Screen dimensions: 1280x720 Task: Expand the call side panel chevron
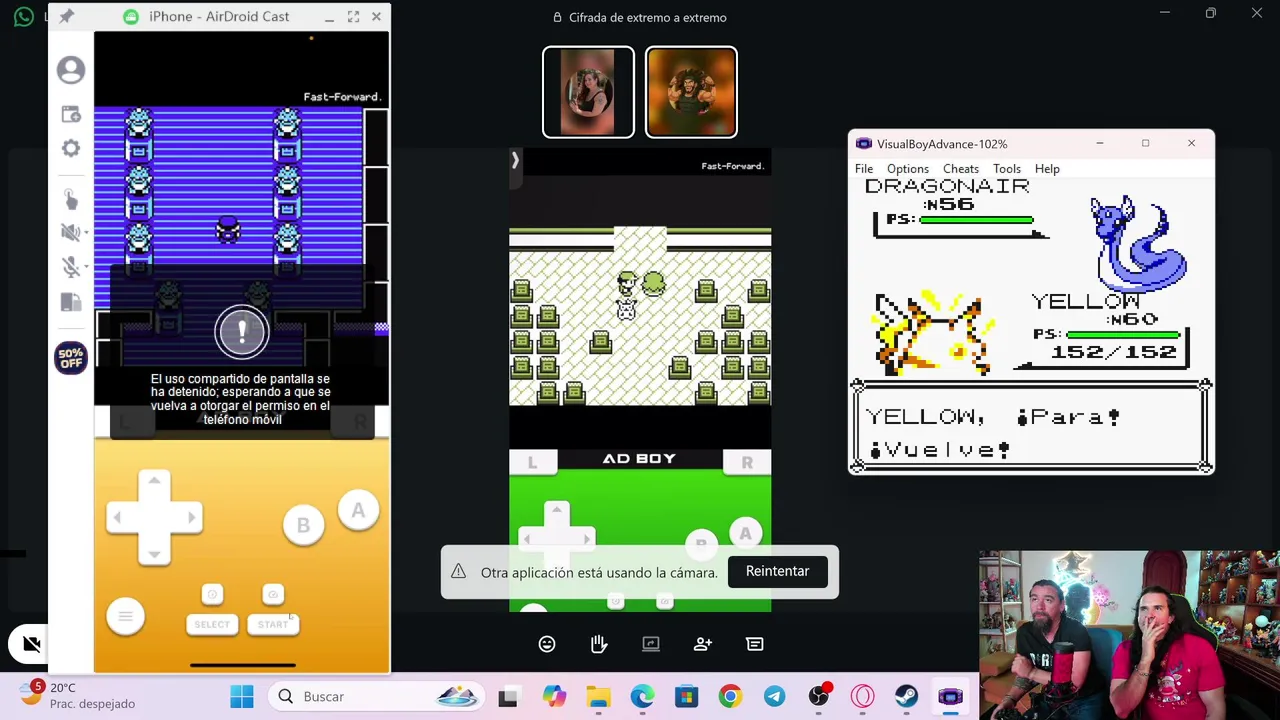(515, 160)
